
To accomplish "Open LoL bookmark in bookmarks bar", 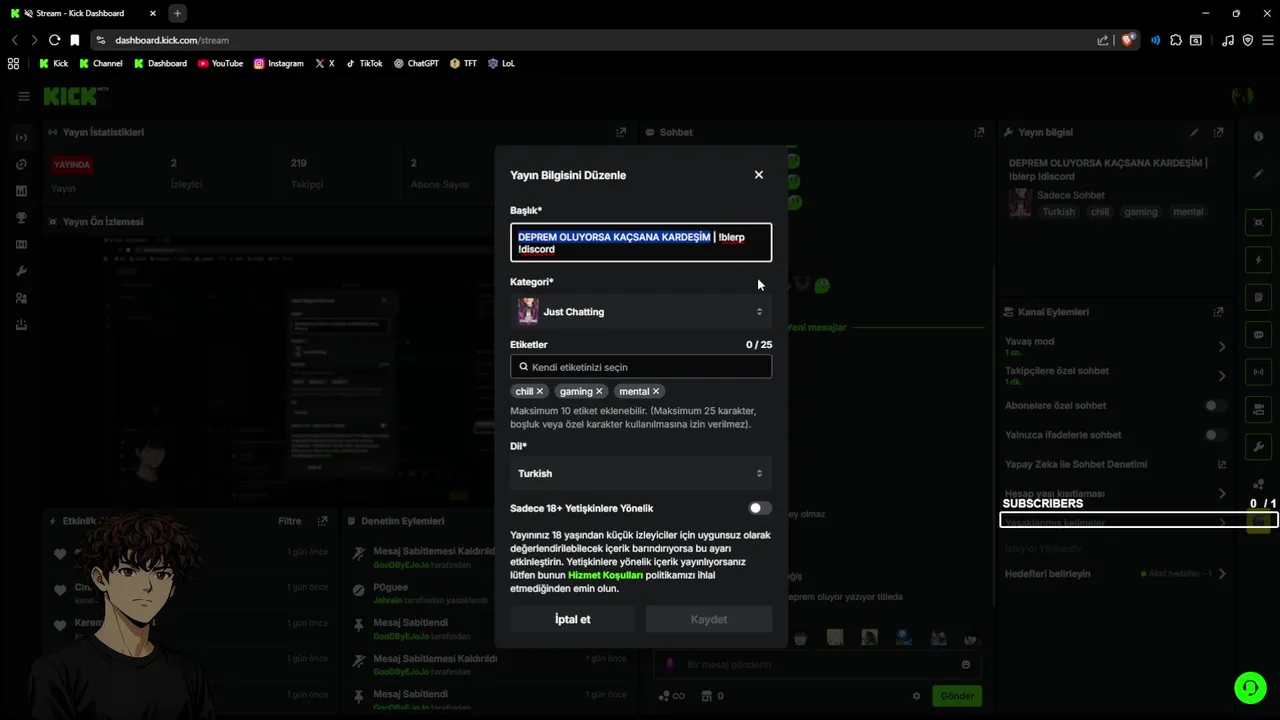I will pyautogui.click(x=501, y=63).
